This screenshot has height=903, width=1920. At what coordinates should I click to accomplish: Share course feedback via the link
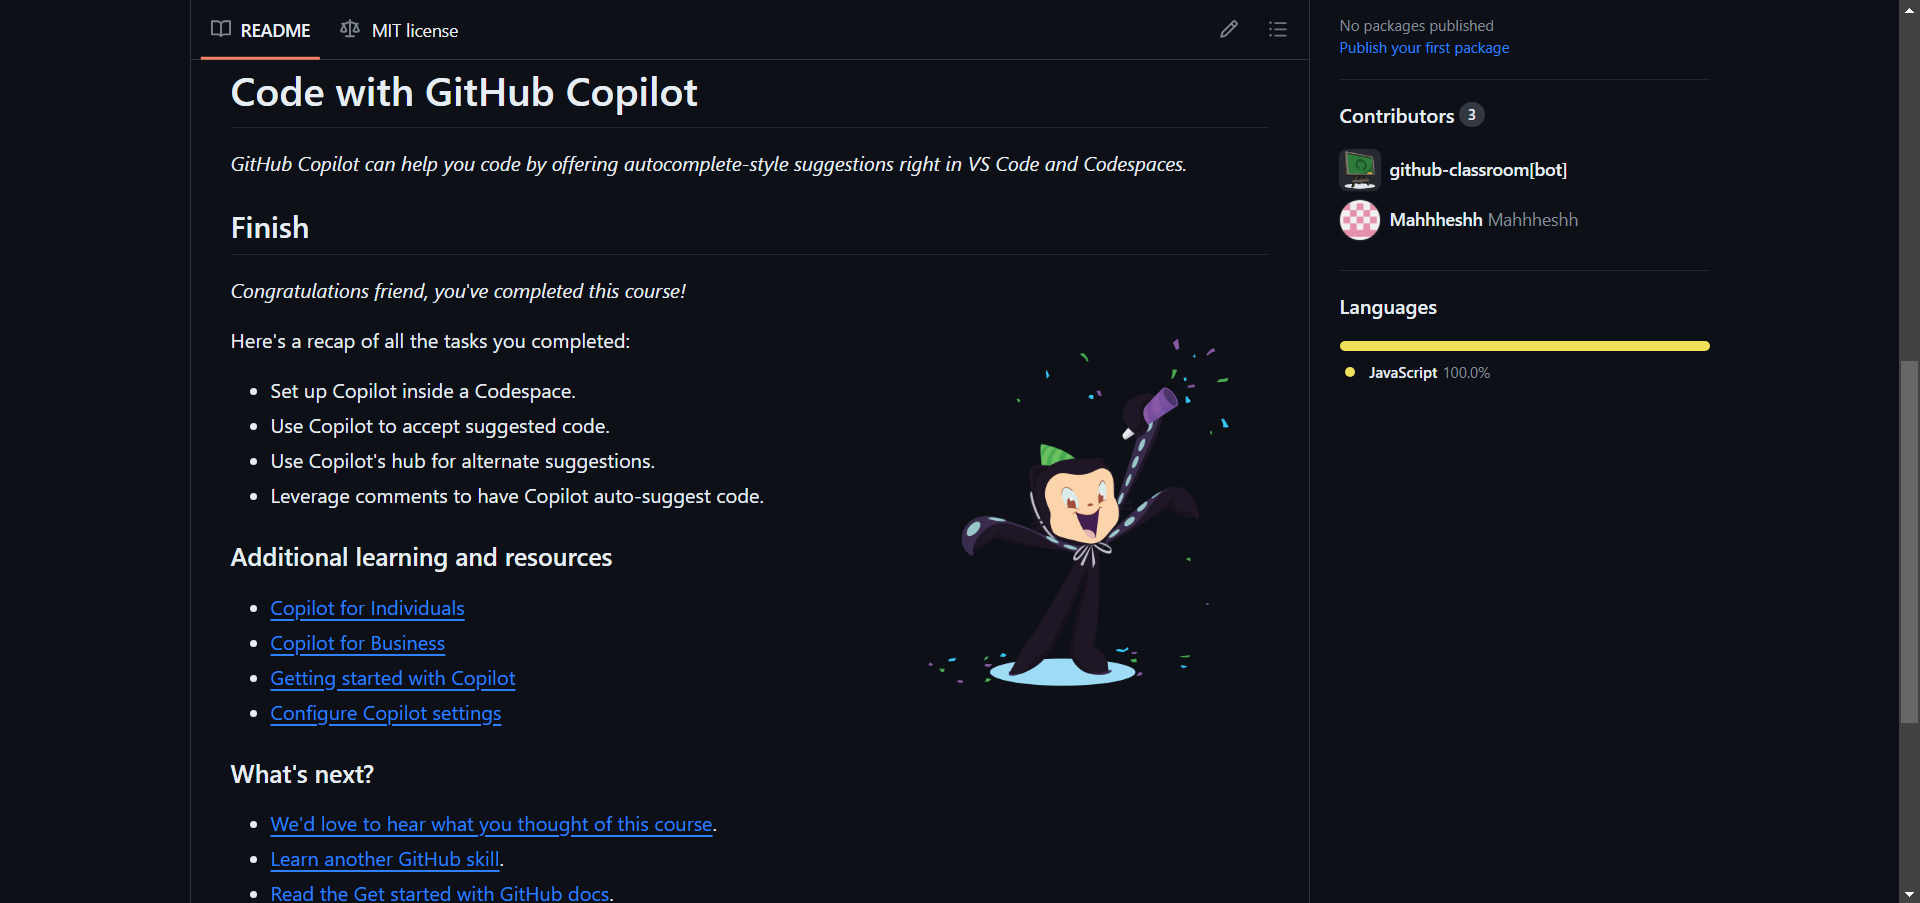tap(491, 824)
